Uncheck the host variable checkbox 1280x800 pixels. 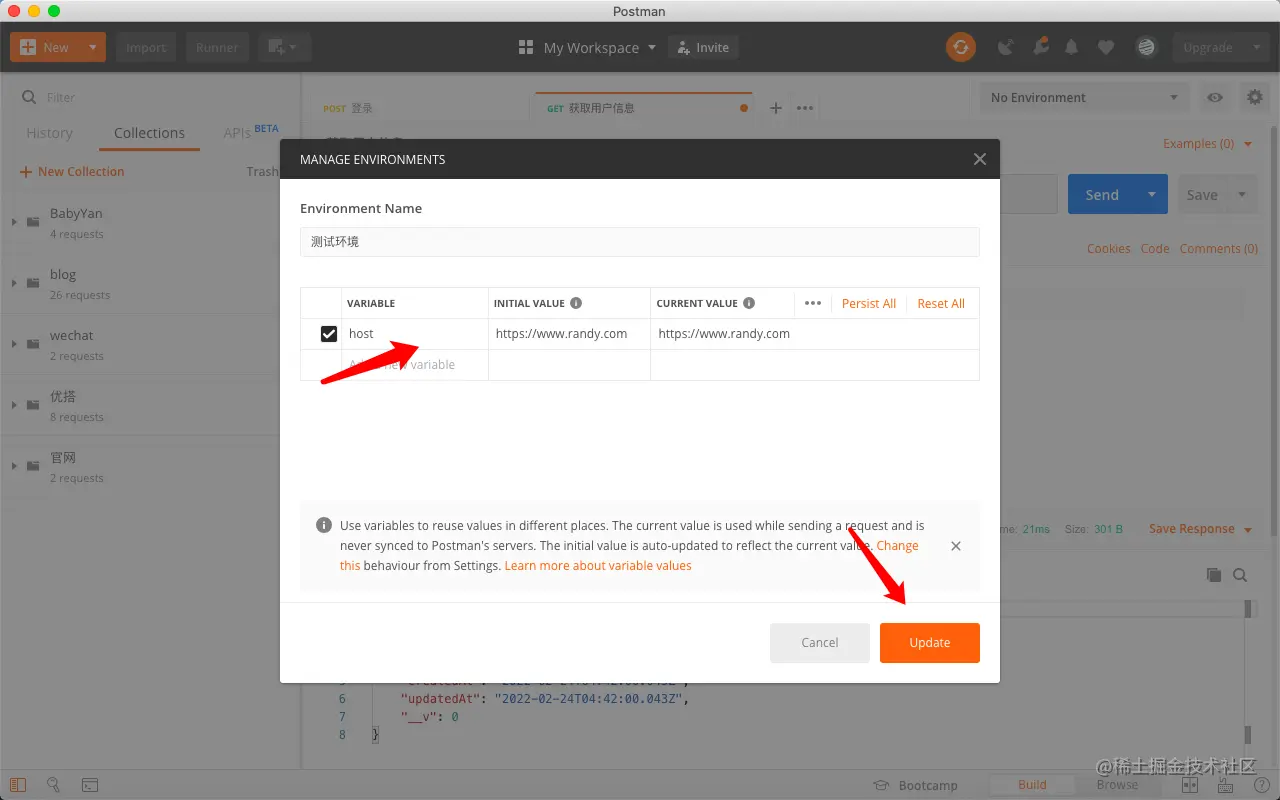coord(329,334)
